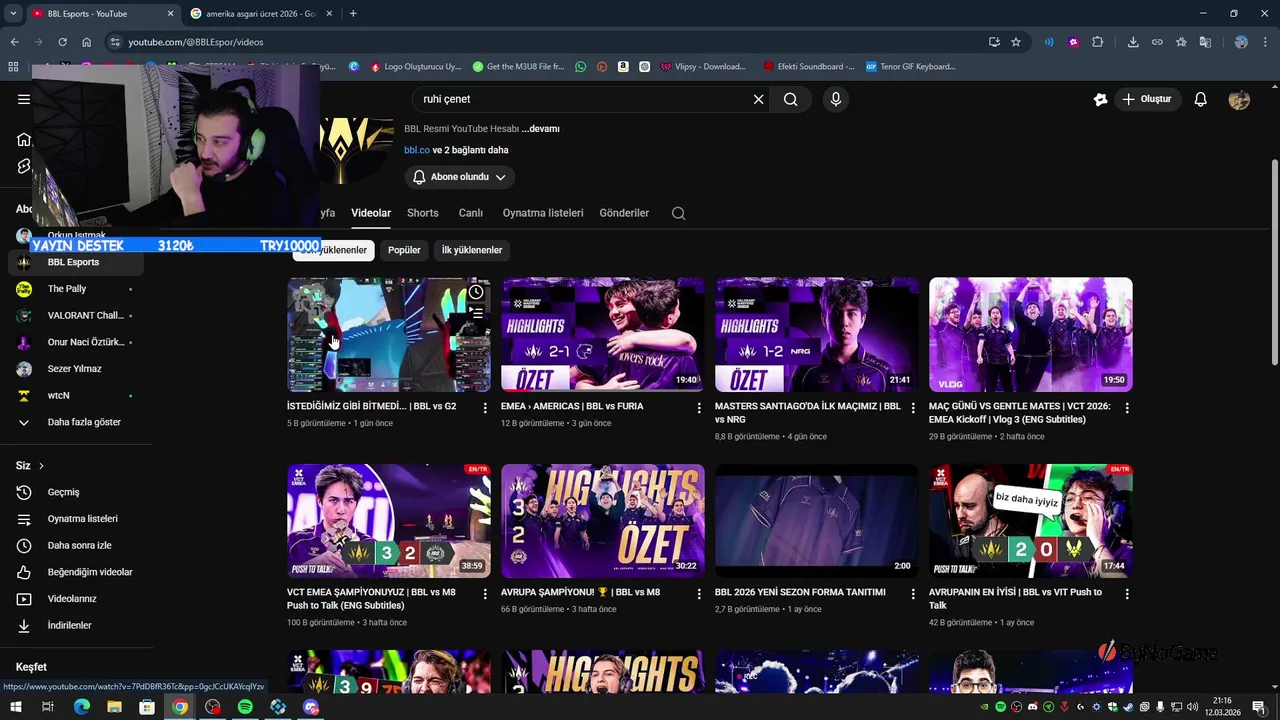Open options for the MAÇ GÜNÜ vlog video
The width and height of the screenshot is (1280, 720).
[x=1127, y=408]
